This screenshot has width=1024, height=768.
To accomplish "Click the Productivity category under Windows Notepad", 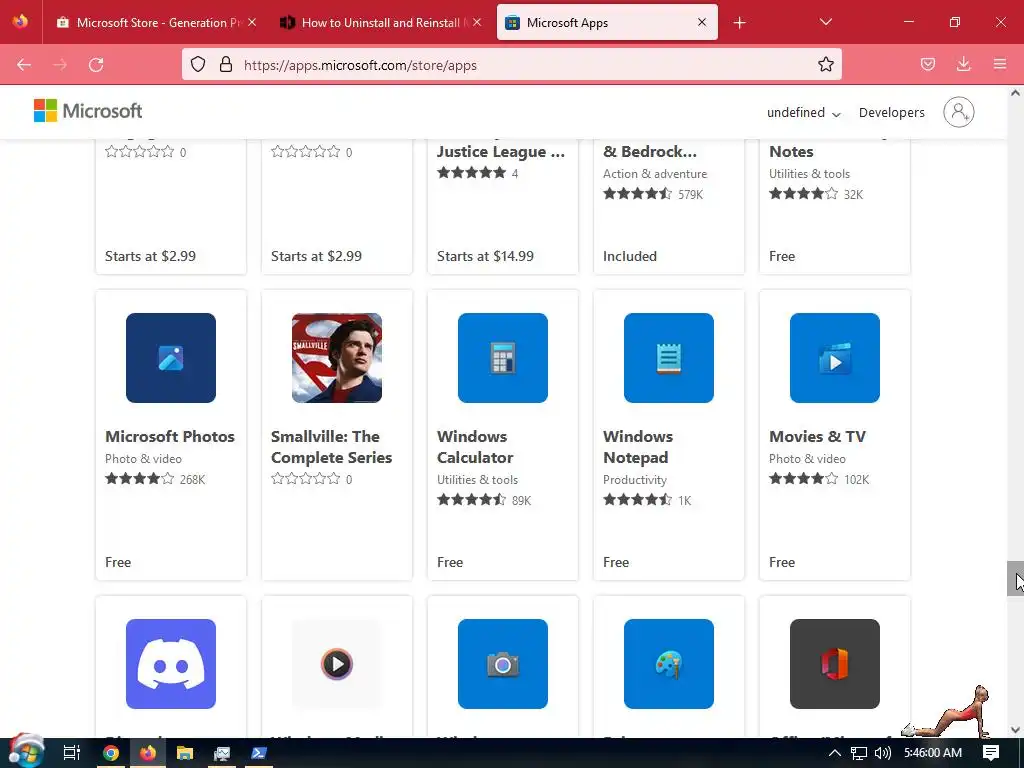I will 635,479.
